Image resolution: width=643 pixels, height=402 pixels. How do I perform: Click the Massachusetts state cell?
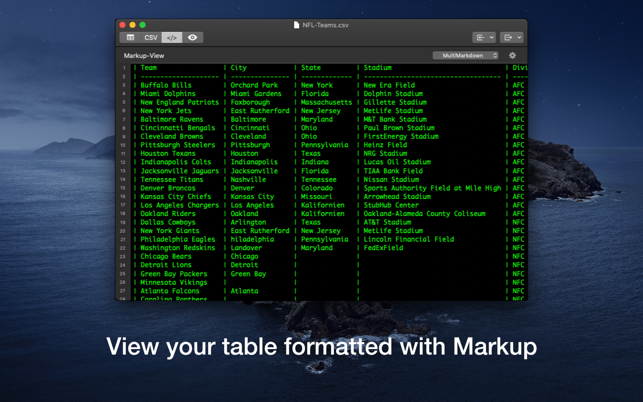coord(326,102)
